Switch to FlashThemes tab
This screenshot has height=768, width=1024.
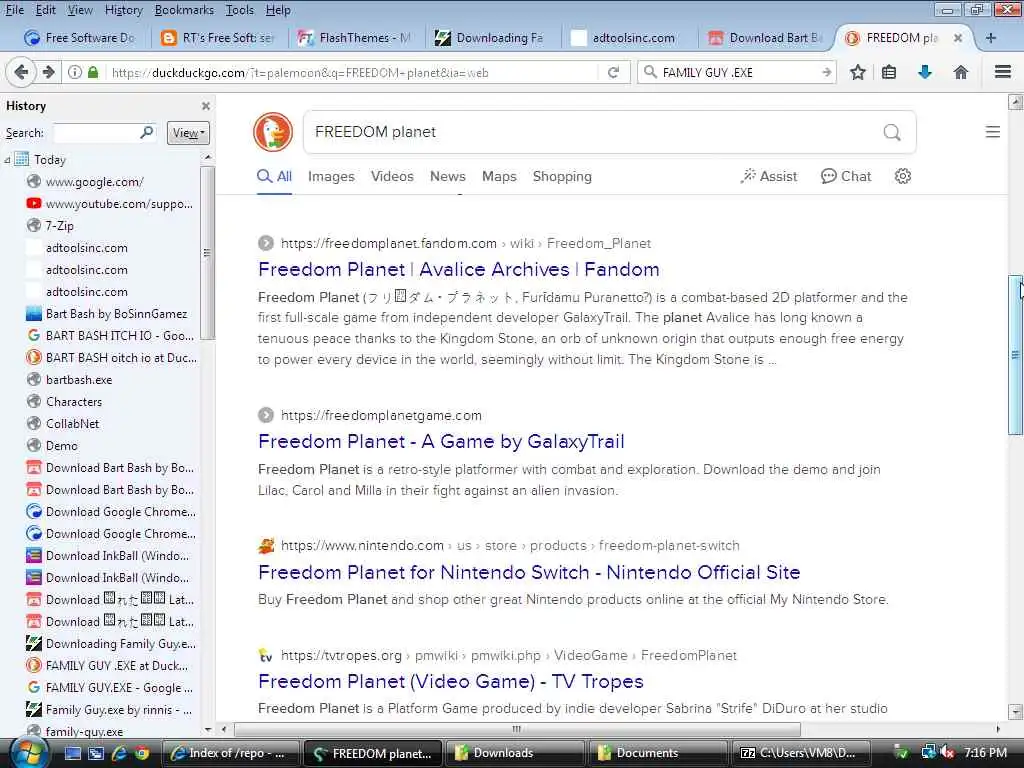tap(354, 38)
